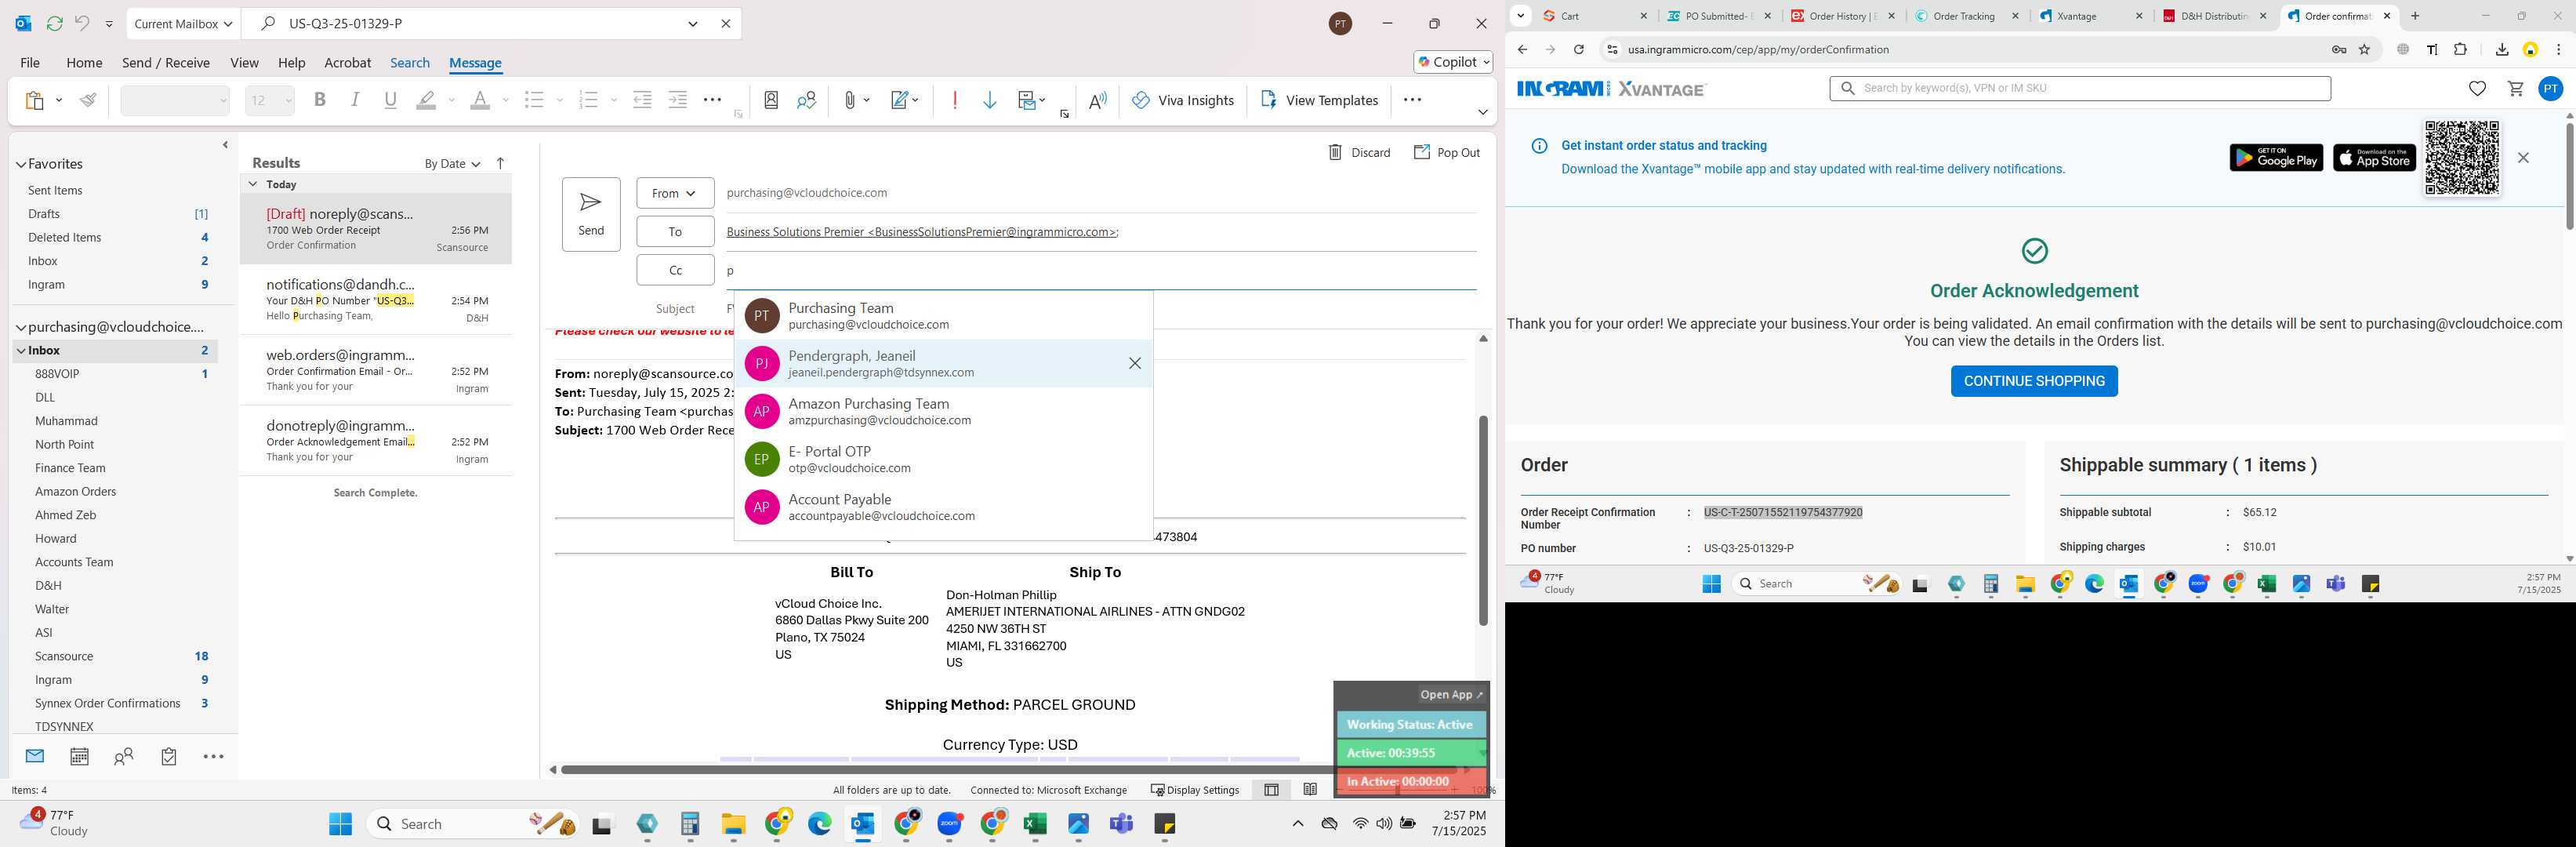Toggle bold formatting

[x=320, y=100]
